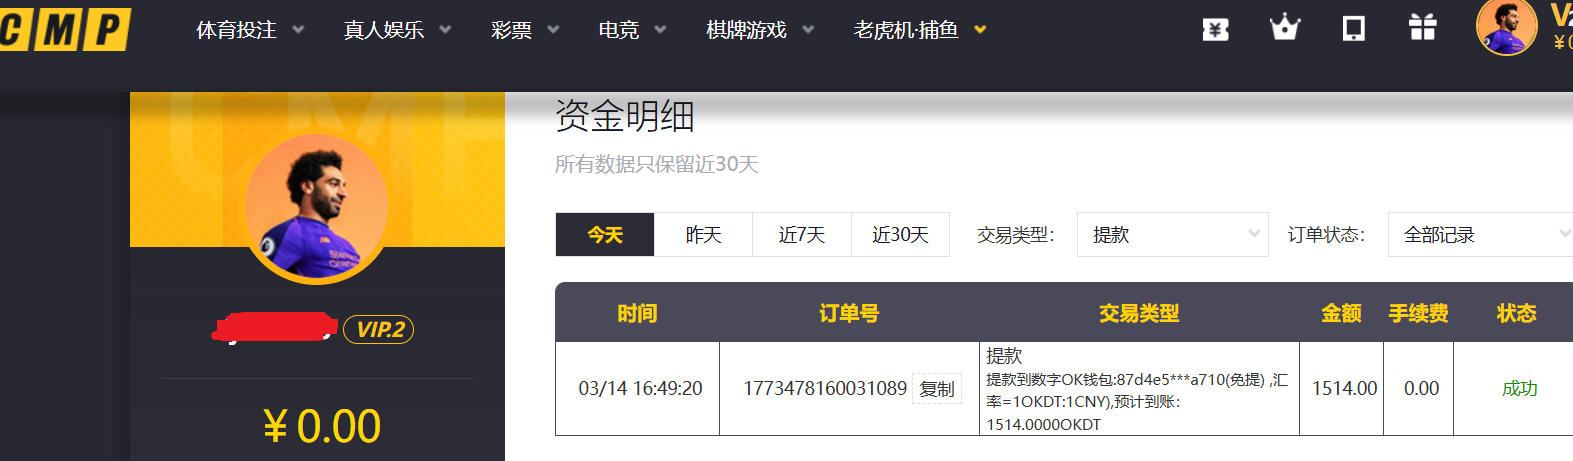Click the VIP.2 badge
Screen dimensions: 1573x461
click(x=379, y=330)
